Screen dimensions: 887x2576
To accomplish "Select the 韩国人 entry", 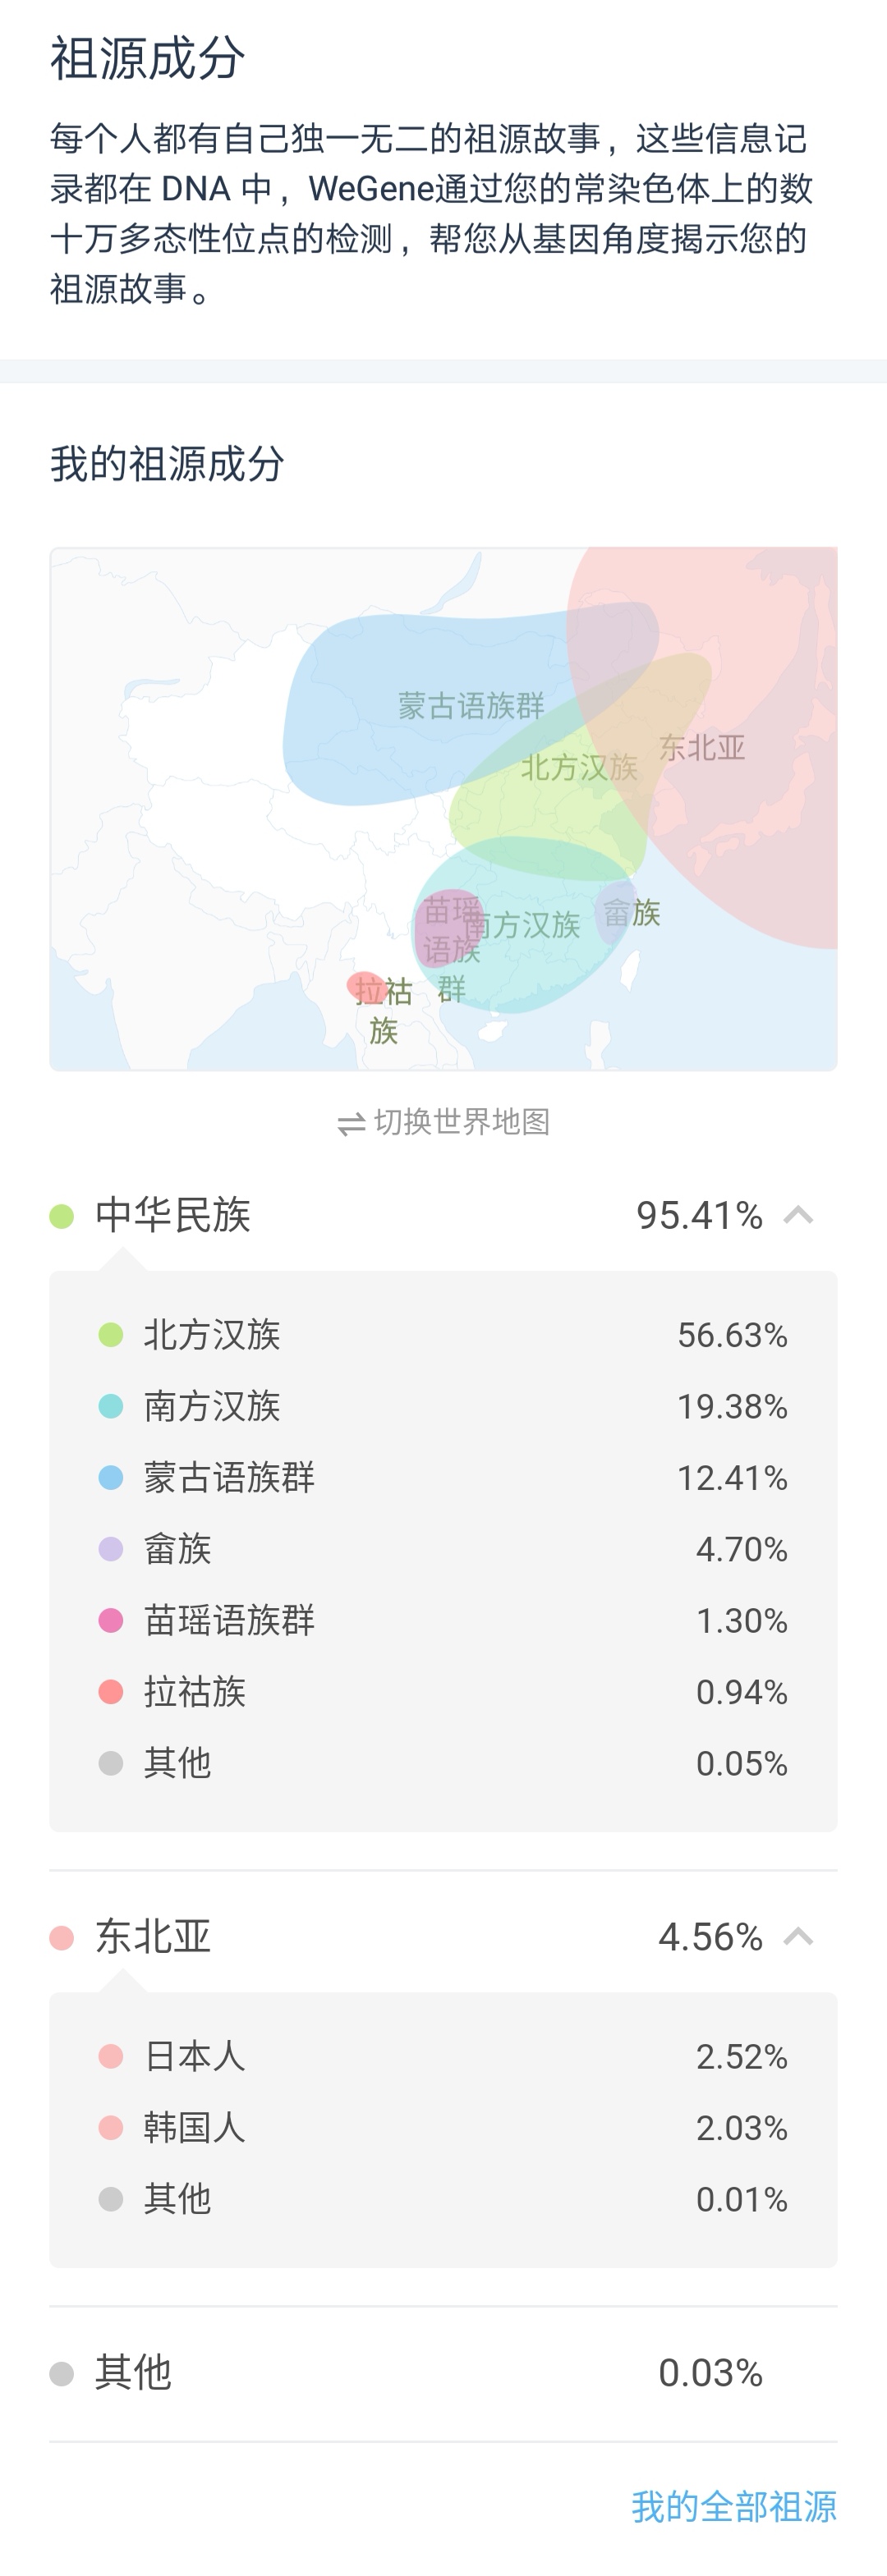I will click(x=443, y=2128).
